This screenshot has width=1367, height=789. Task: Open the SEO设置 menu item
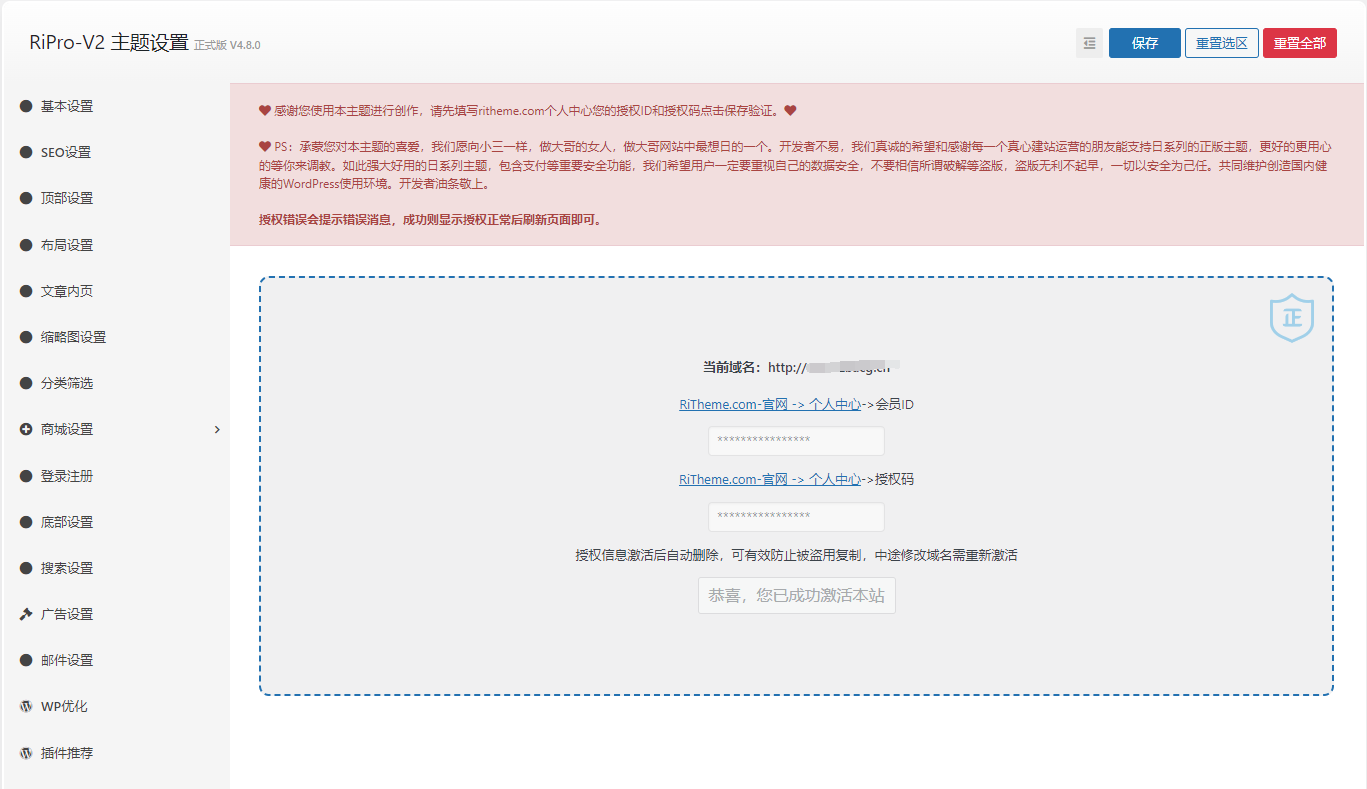[x=115, y=152]
